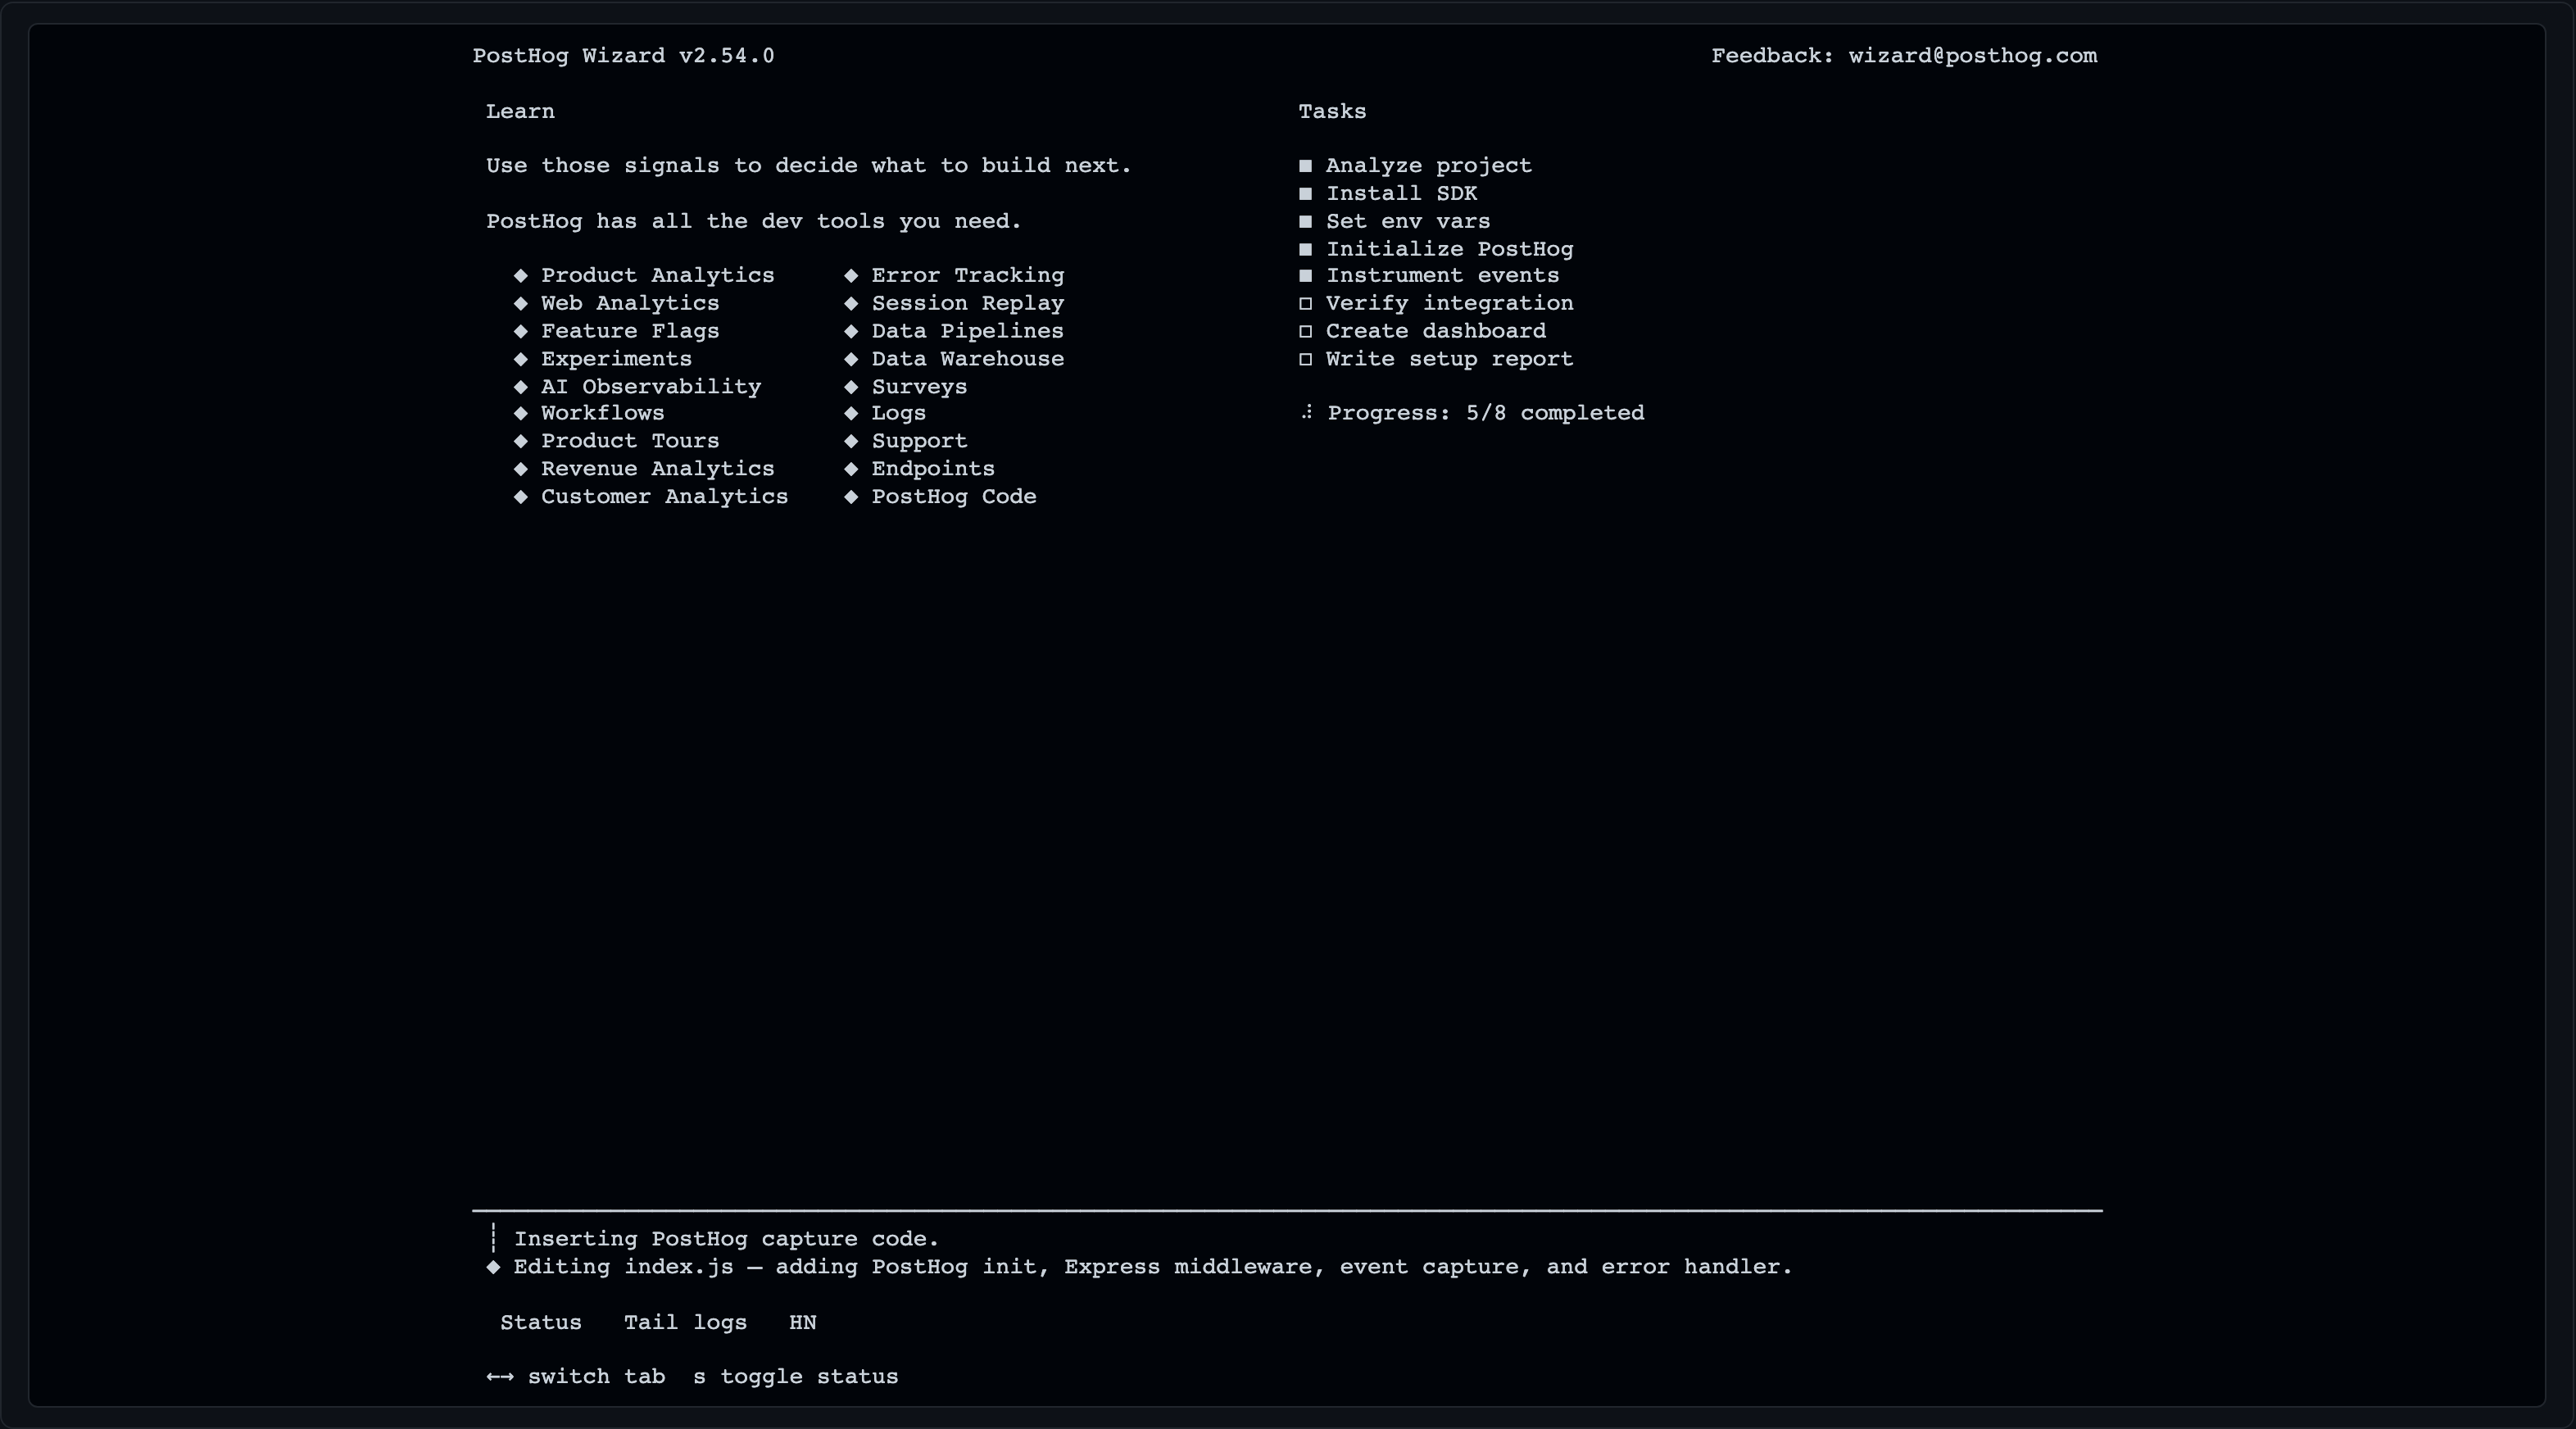Click the Tasks panel heading

[1332, 112]
